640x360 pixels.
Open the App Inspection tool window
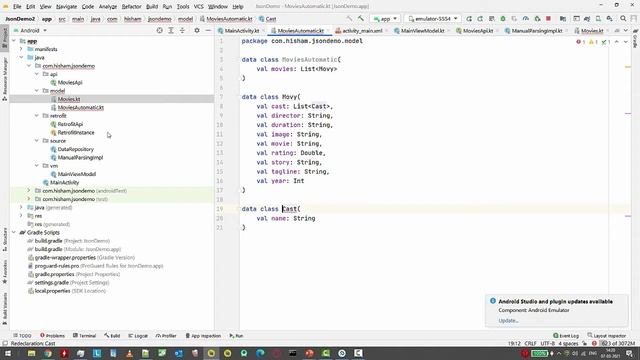[x=203, y=336]
